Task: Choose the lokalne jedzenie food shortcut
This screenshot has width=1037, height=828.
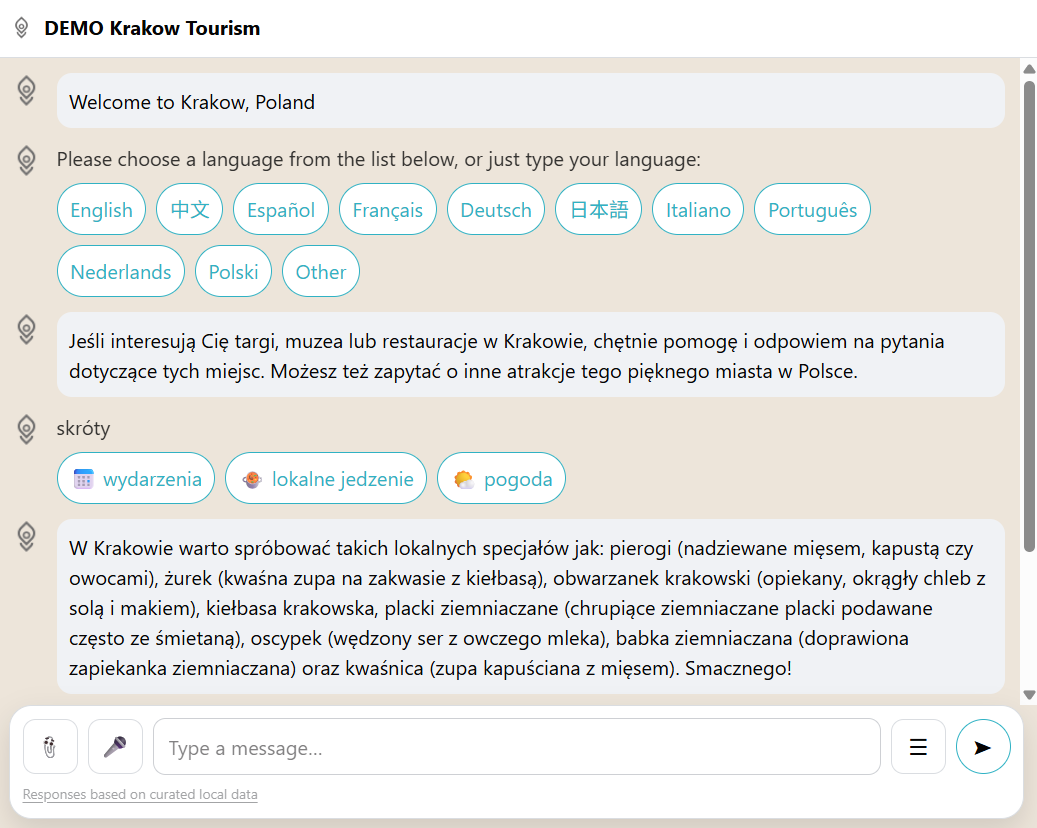Action: 326,479
